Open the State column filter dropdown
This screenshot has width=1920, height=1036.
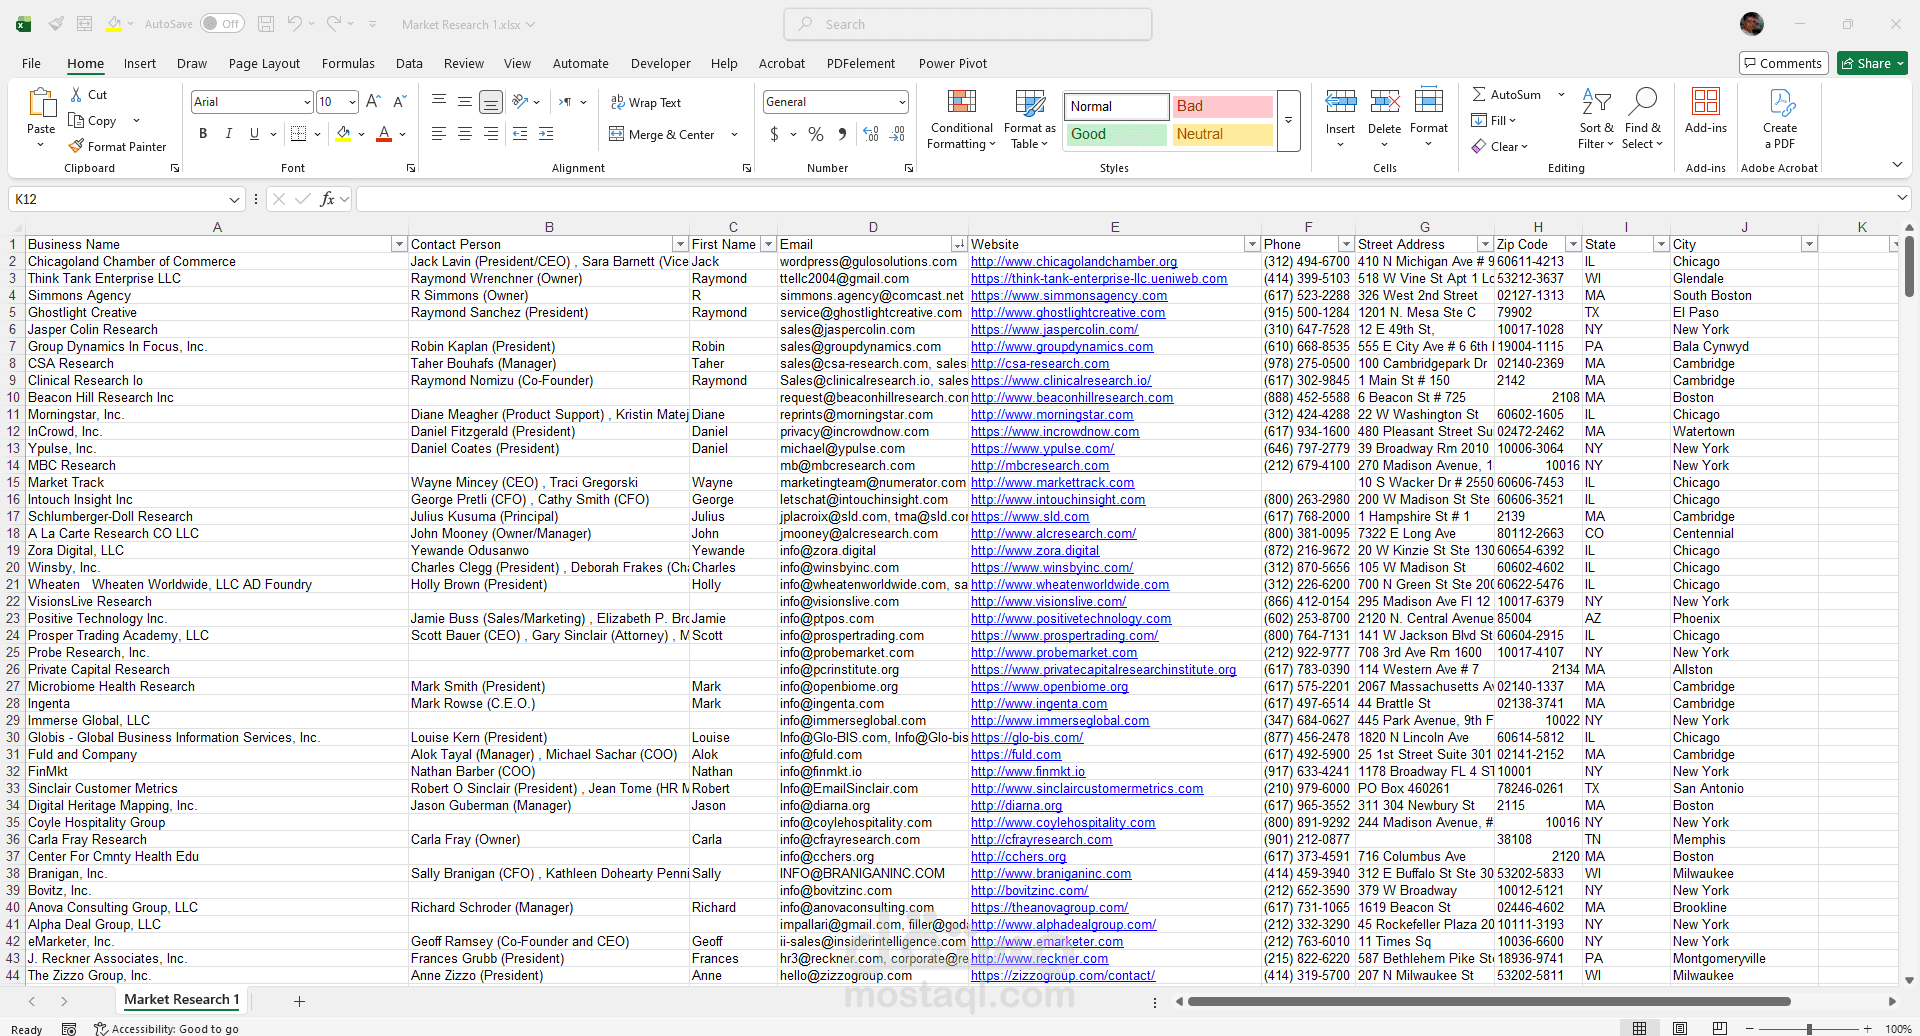pos(1661,244)
